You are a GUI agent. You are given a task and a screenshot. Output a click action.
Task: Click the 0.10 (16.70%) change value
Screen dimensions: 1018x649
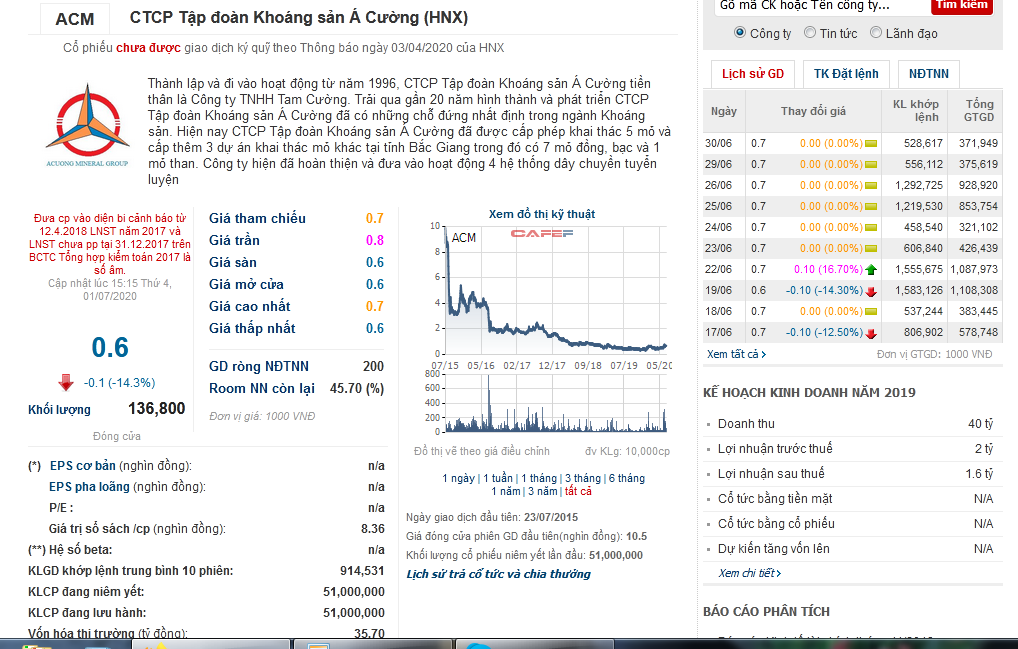[x=828, y=269]
